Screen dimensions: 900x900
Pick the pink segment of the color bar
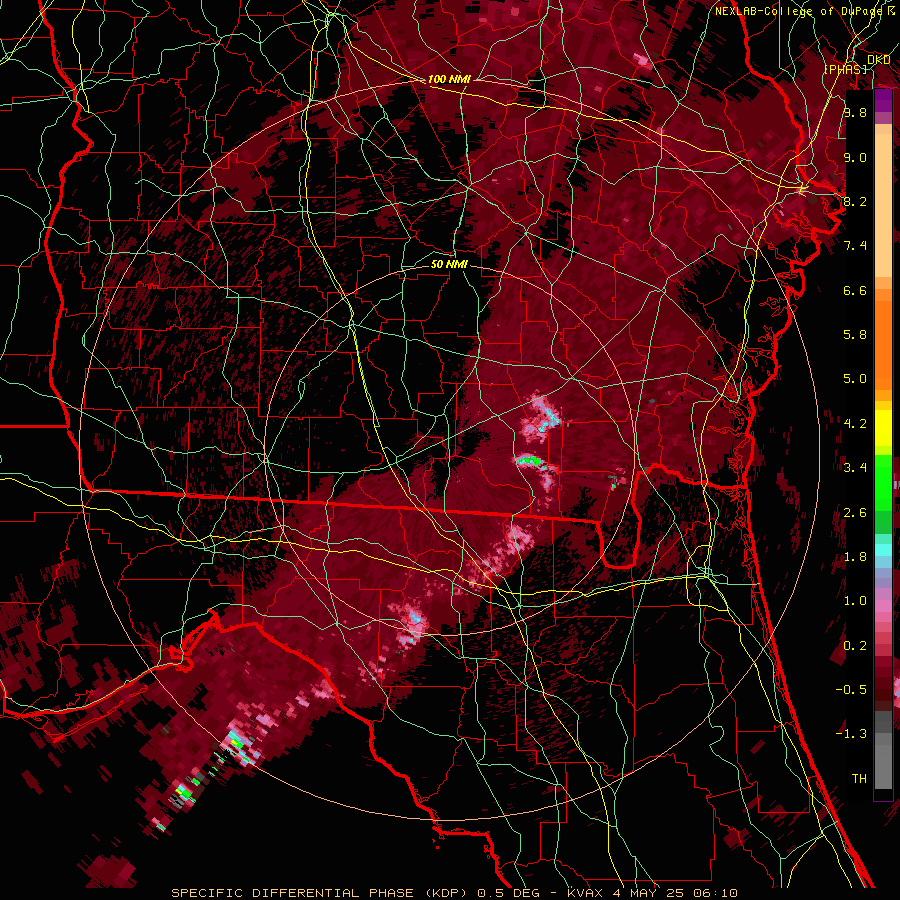tap(883, 606)
